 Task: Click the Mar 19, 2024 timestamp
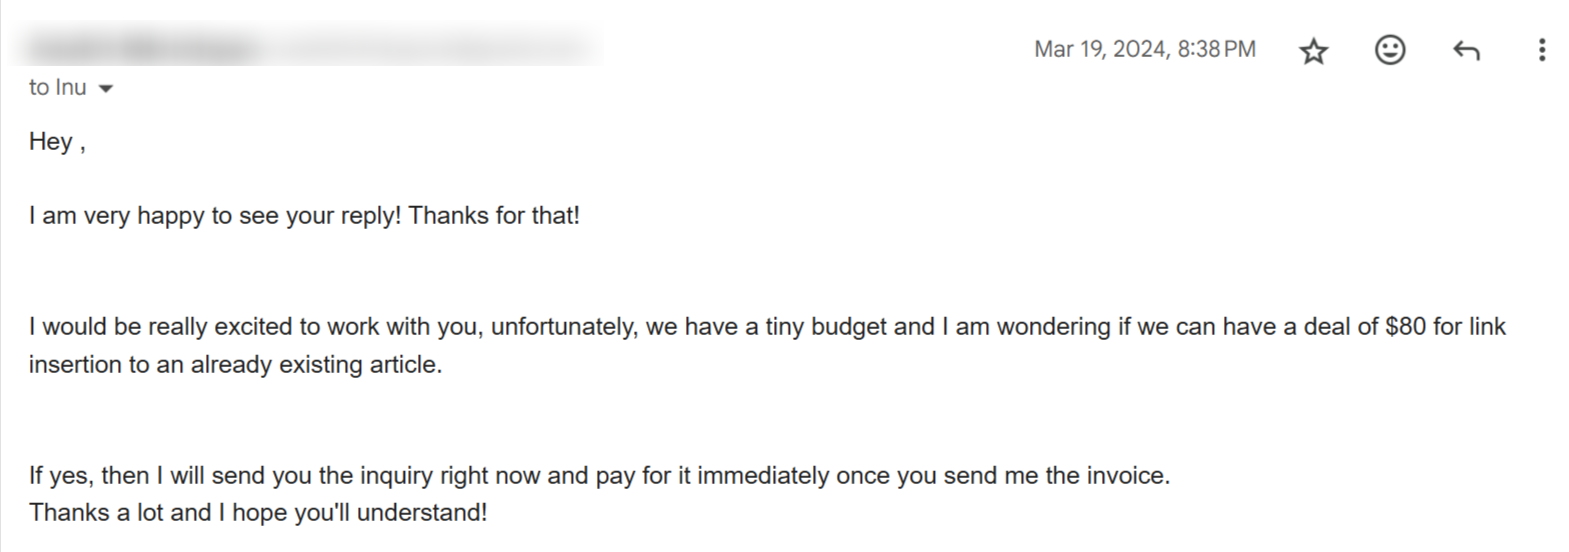[x=1144, y=50]
